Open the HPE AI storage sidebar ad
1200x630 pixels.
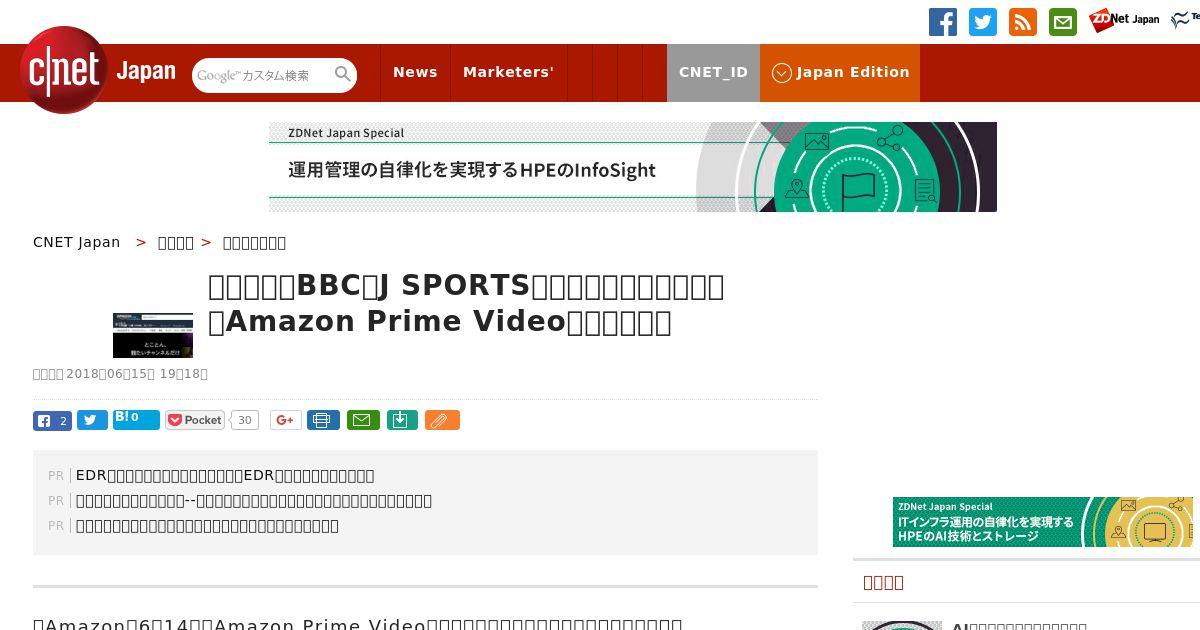point(1043,522)
